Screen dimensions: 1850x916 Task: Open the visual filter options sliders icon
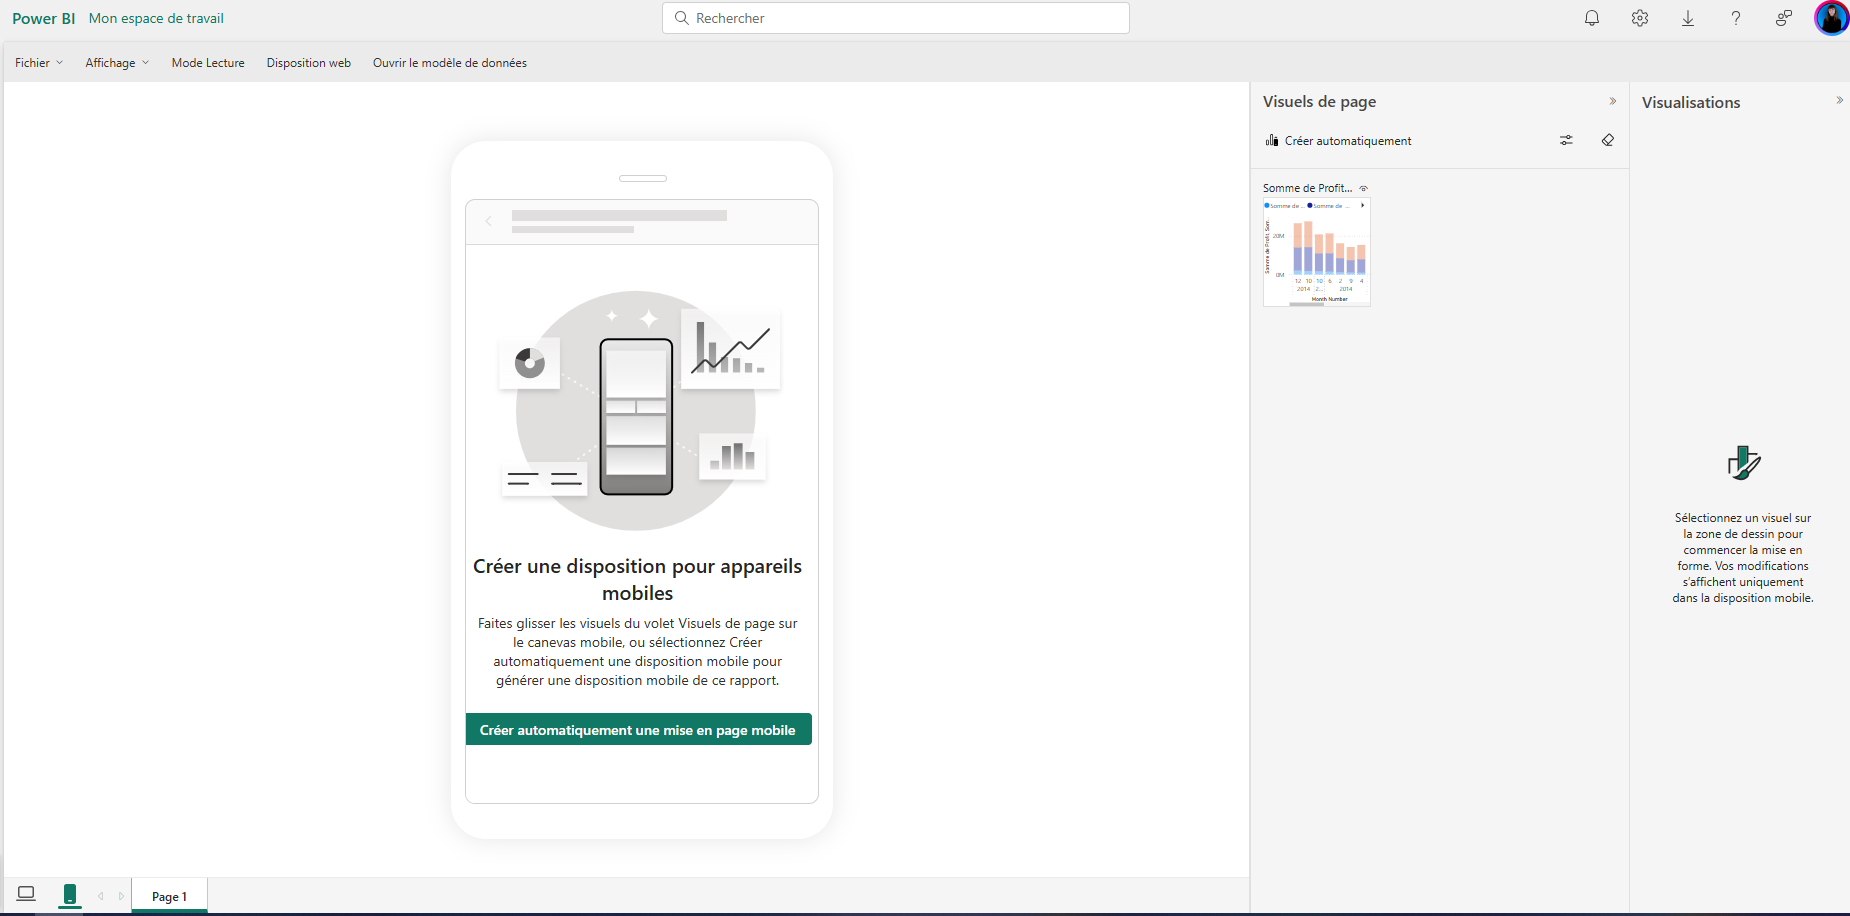pyautogui.click(x=1566, y=140)
